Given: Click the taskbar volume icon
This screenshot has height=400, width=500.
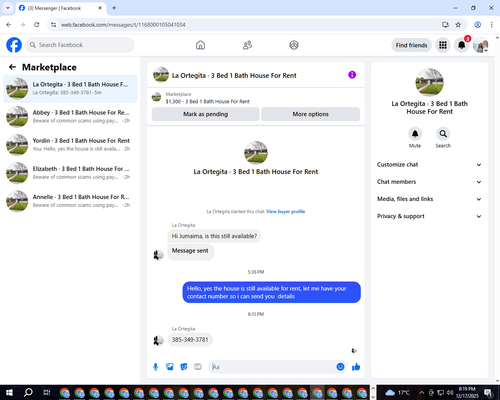Looking at the screenshot, I should 450,393.
